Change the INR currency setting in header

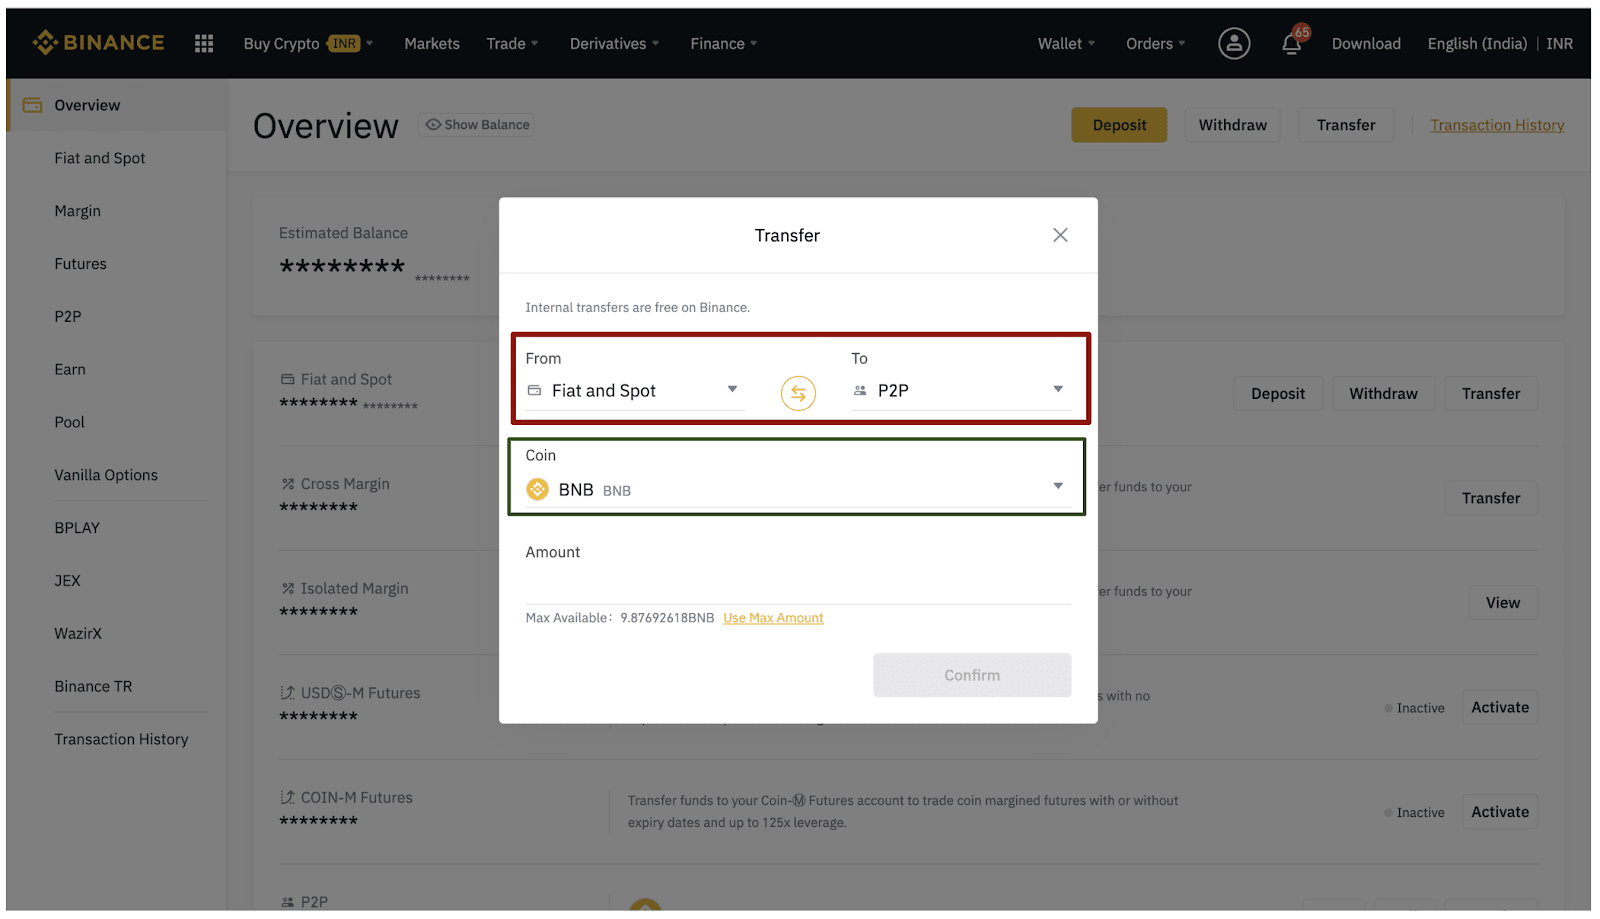coord(1559,44)
